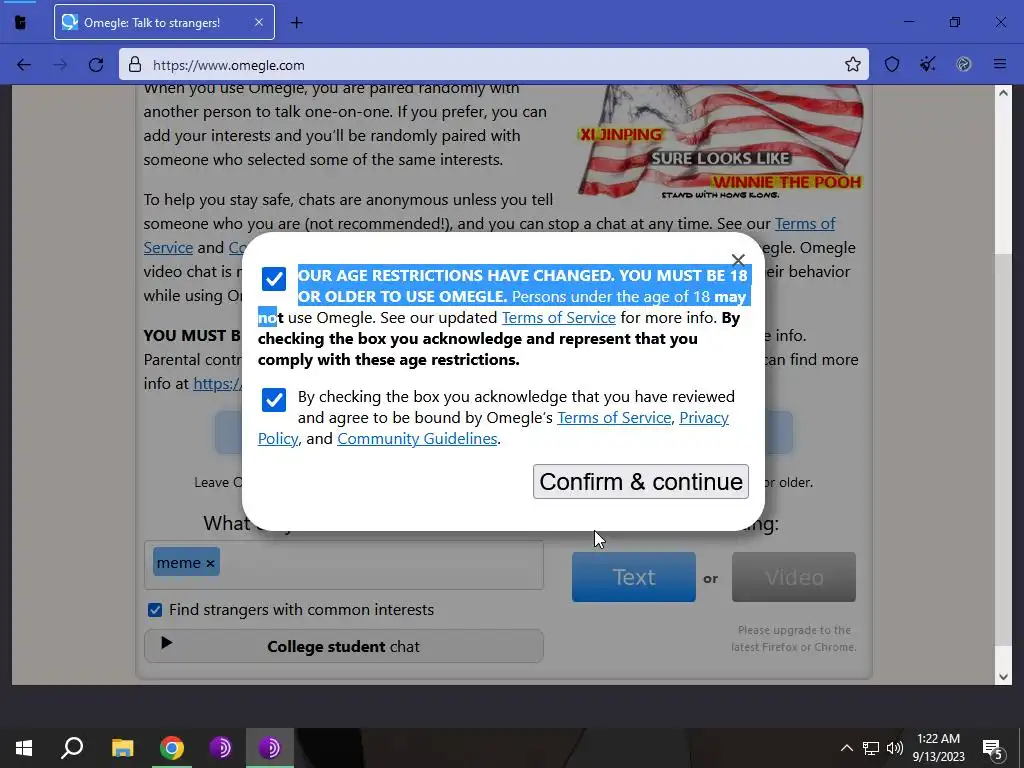Open the Tor circuit icon in toolbar
1024x768 pixels.
tap(963, 64)
